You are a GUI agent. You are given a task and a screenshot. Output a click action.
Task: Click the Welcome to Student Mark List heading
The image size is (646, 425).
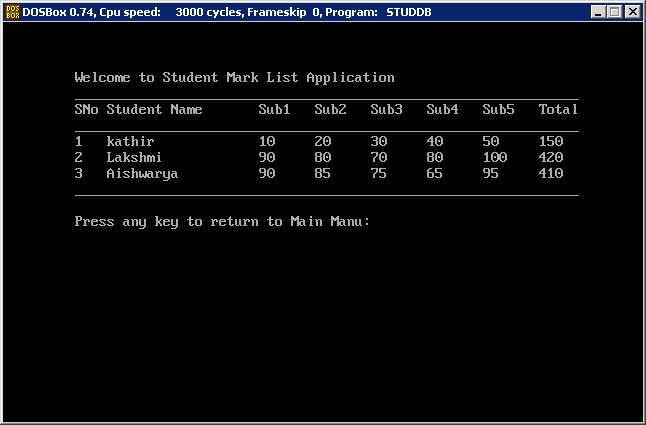(234, 78)
